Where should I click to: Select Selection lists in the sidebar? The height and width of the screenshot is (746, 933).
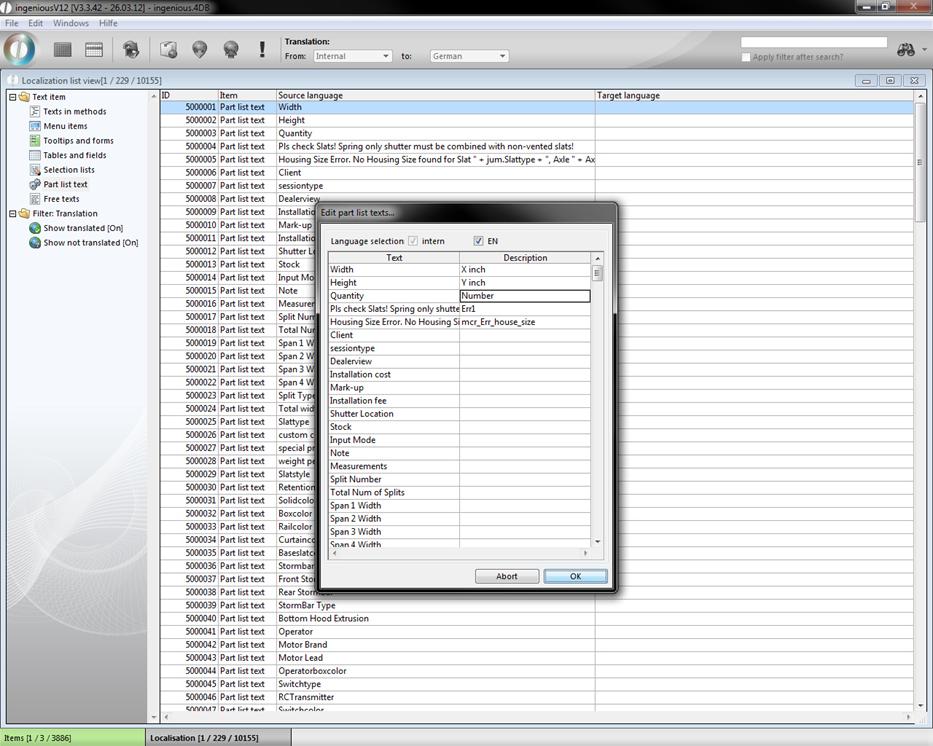[x=68, y=170]
